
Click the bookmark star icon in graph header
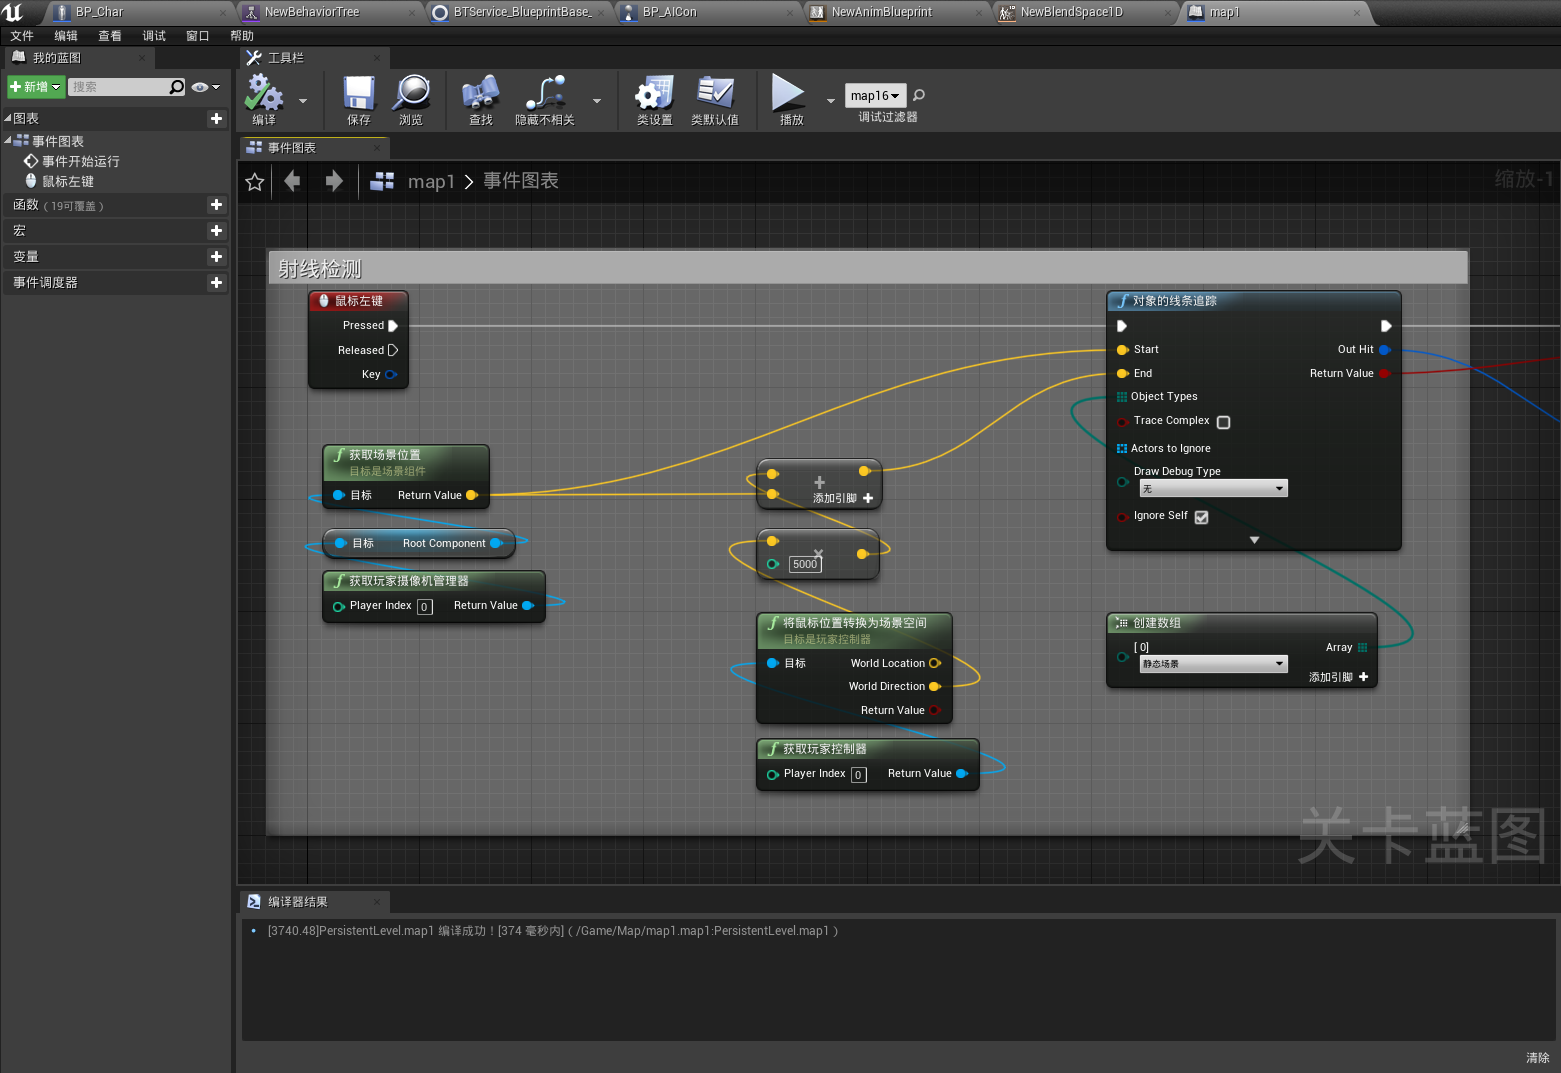coord(255,182)
